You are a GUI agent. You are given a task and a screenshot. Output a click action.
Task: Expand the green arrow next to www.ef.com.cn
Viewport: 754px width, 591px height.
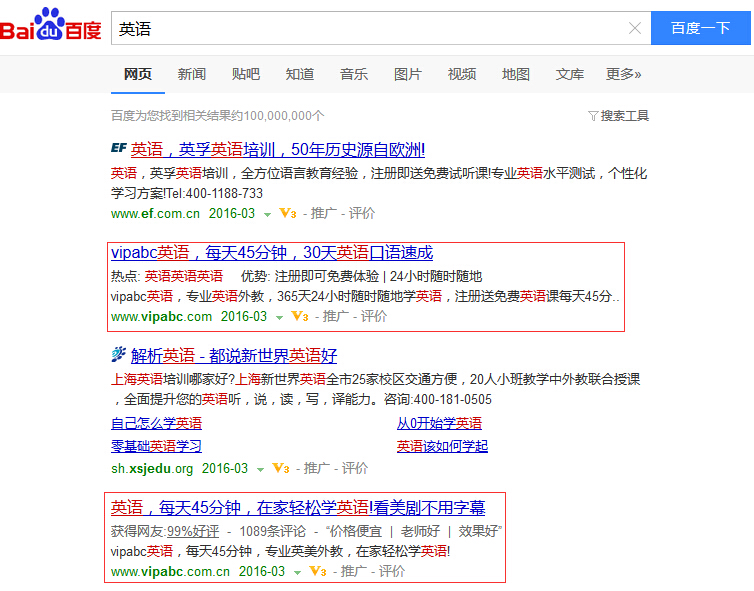(x=267, y=214)
